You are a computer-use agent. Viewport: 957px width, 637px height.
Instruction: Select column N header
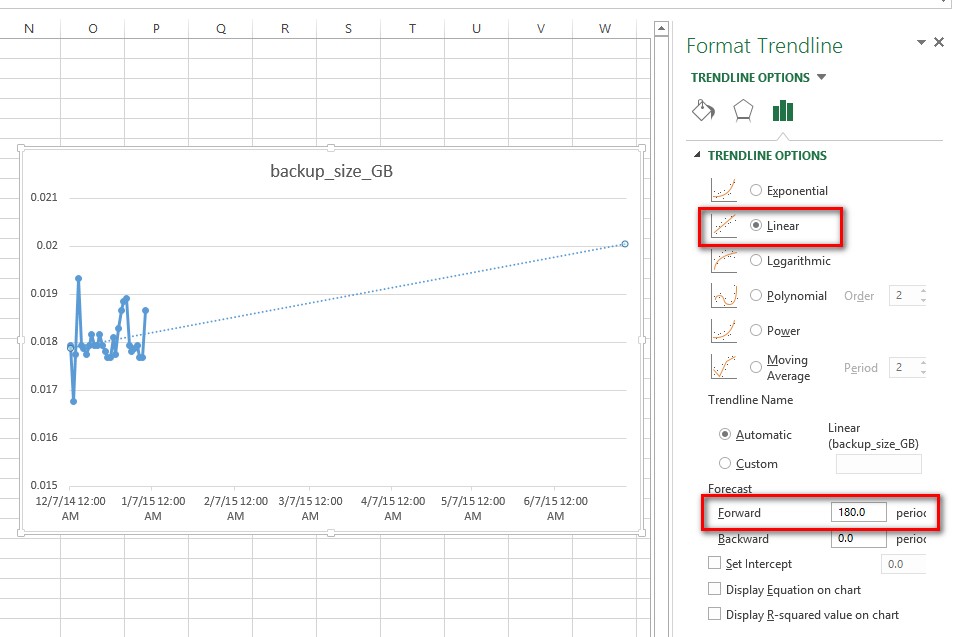[x=29, y=29]
